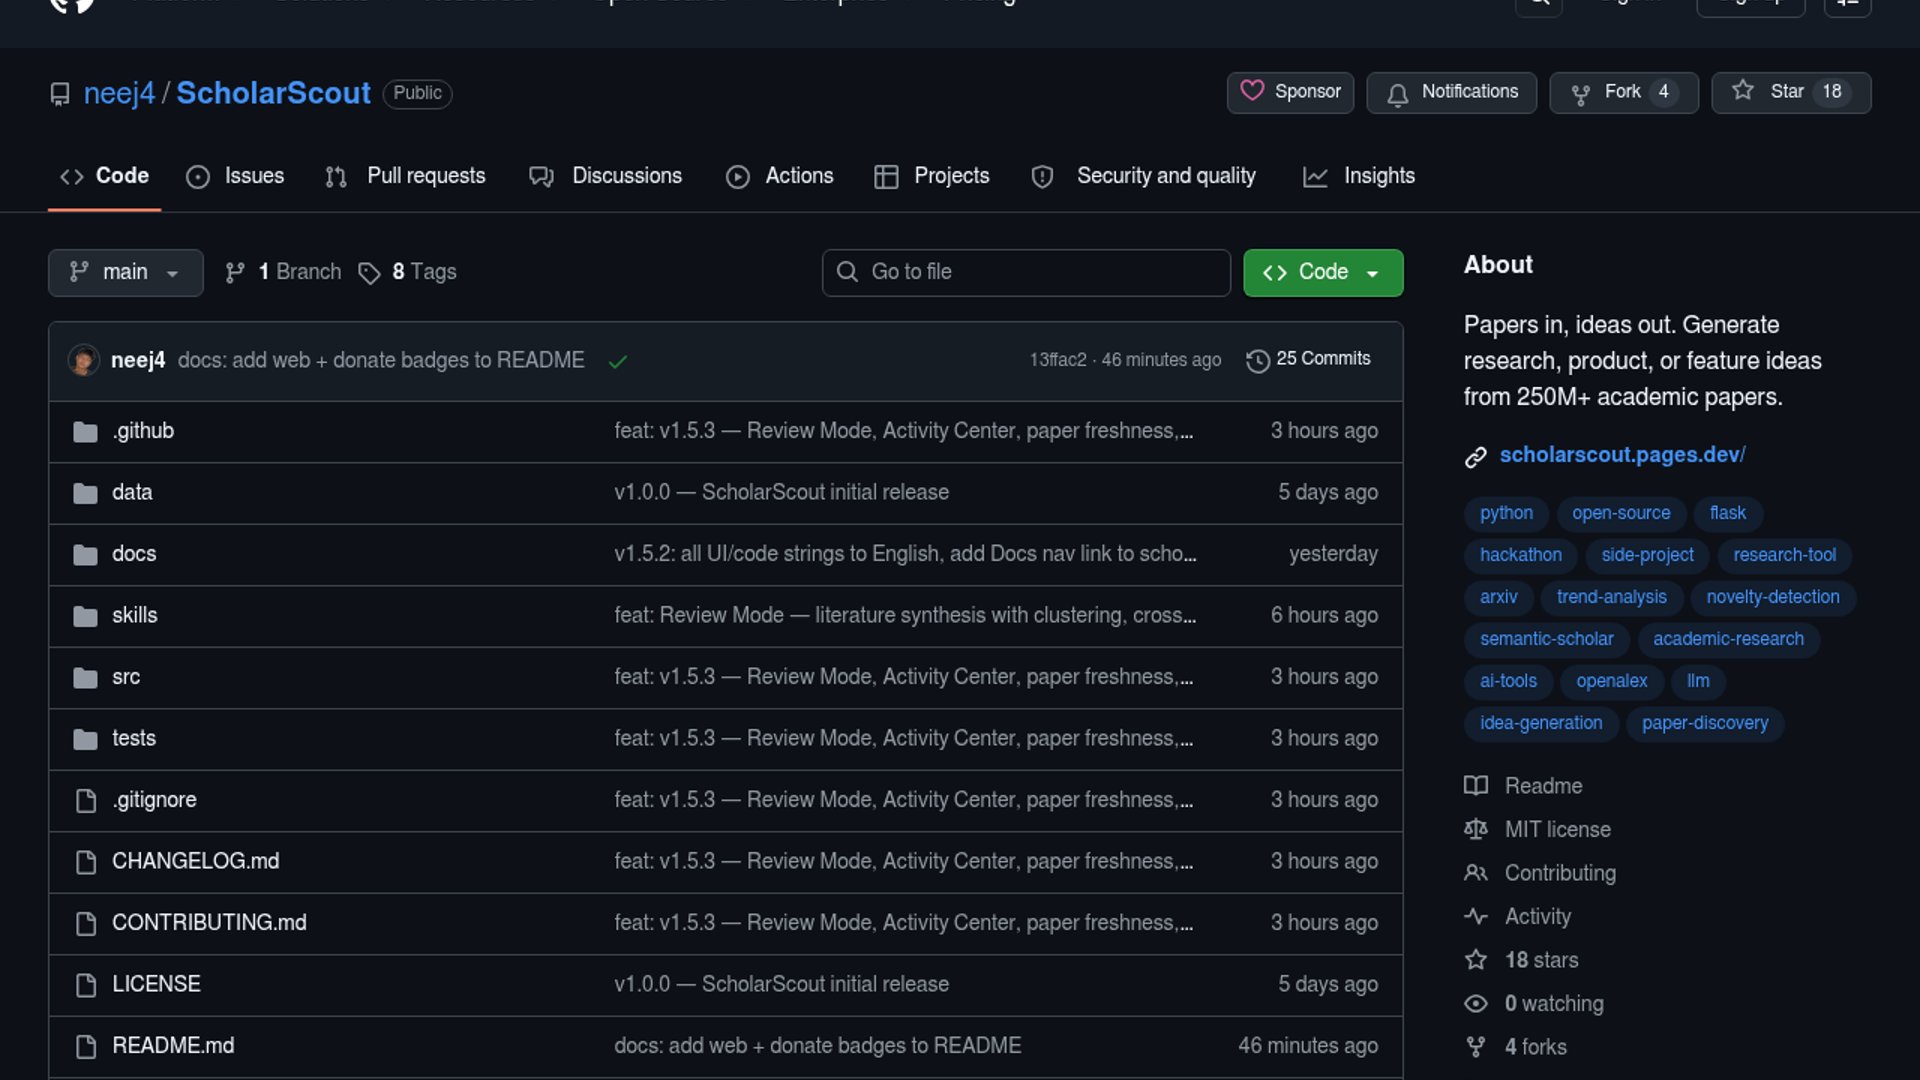Screen dimensions: 1920x1080
Task: Open the ScholarScout repository title link
Action: (x=273, y=93)
